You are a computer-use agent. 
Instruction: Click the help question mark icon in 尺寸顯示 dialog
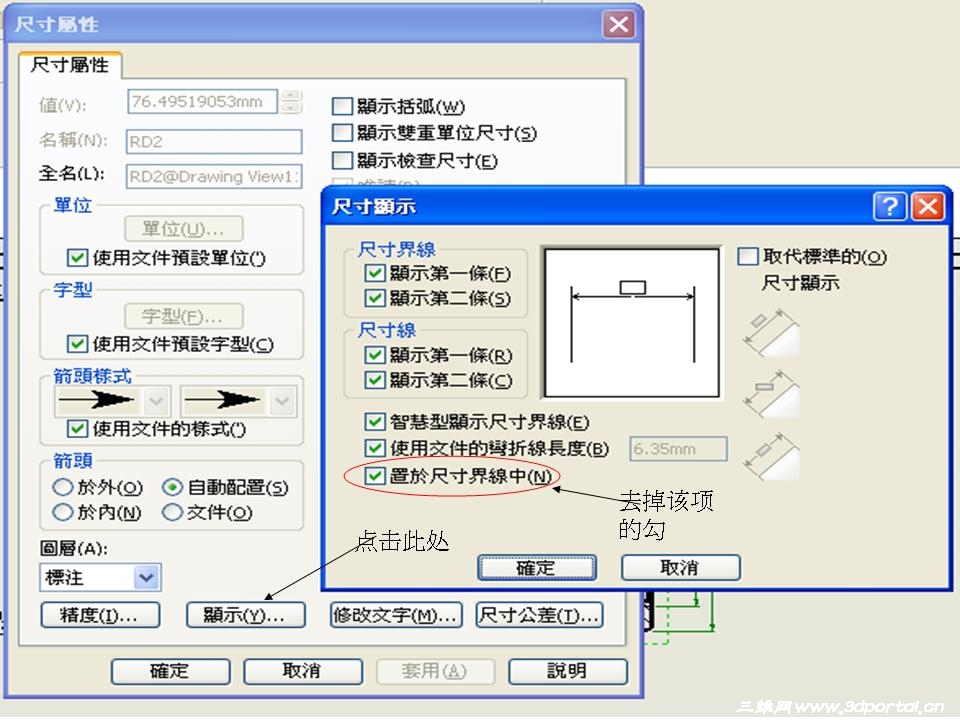pos(890,206)
